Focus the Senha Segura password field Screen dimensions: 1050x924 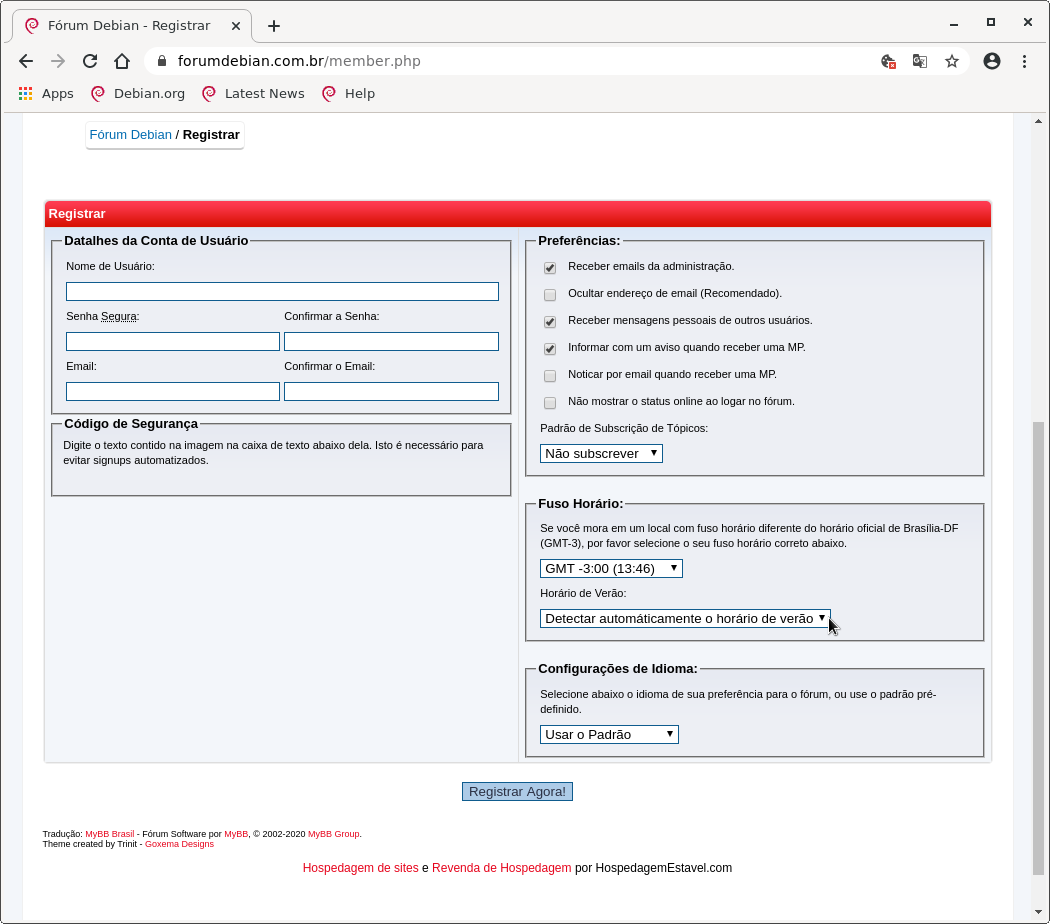(x=173, y=341)
